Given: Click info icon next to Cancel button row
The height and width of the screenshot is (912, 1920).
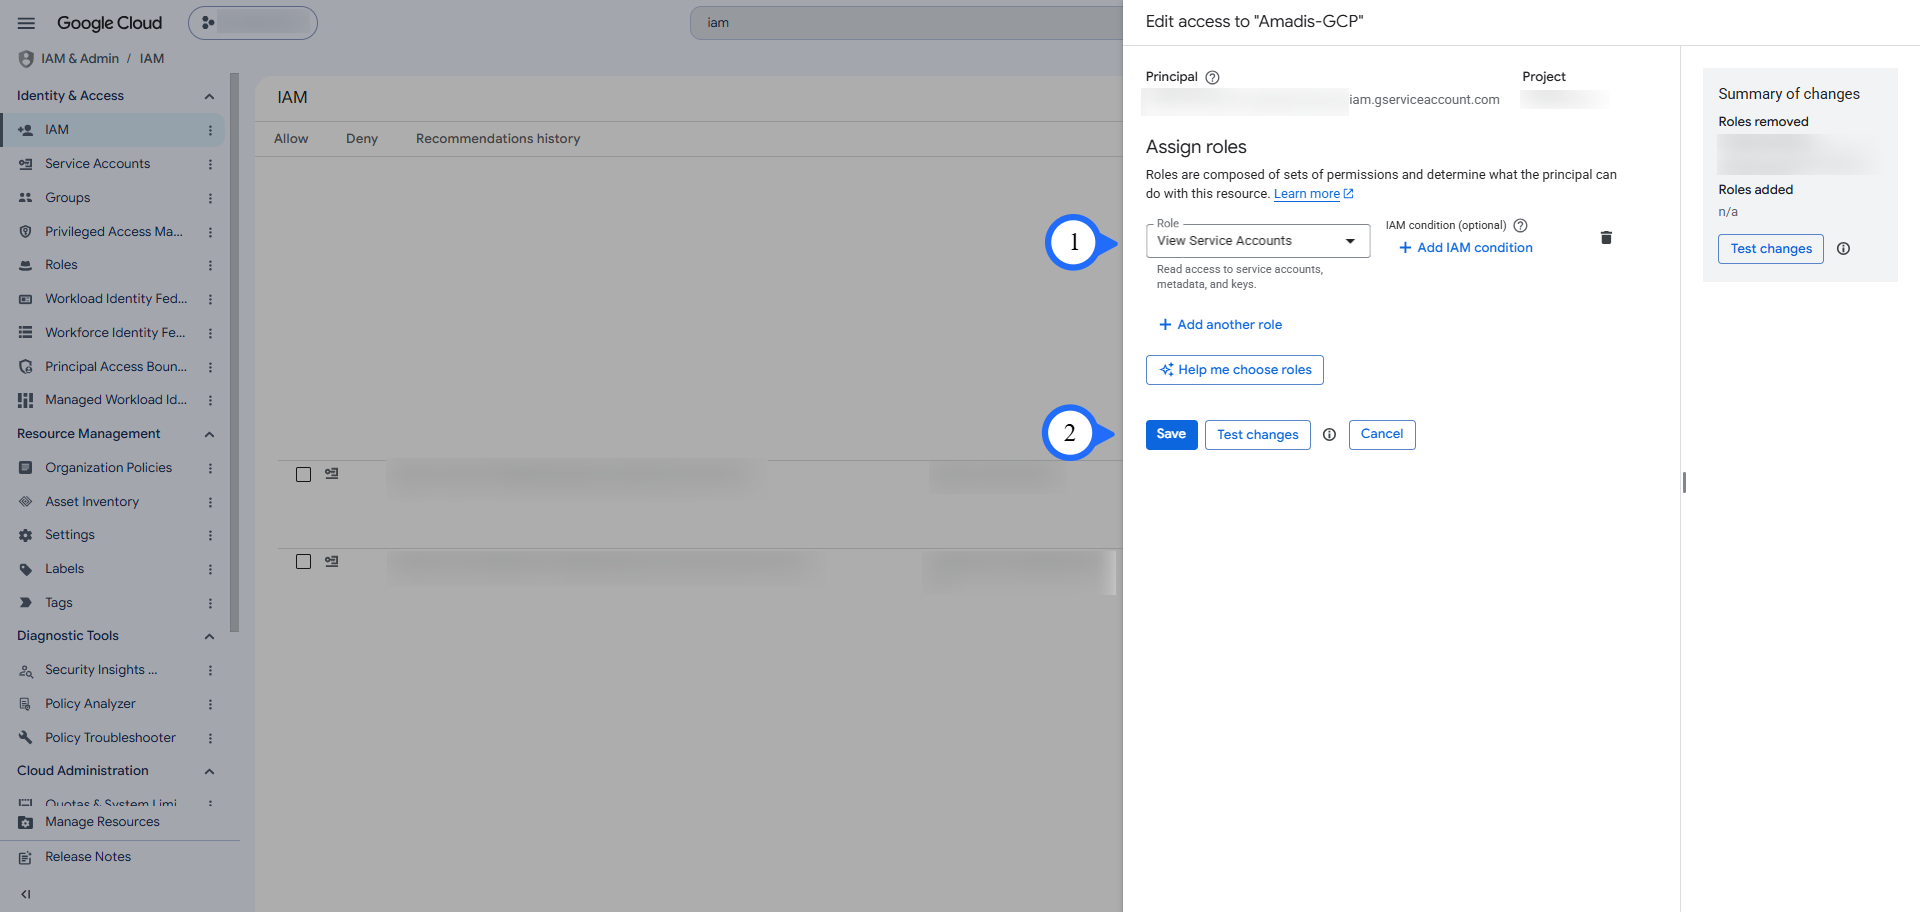Looking at the screenshot, I should pos(1329,435).
